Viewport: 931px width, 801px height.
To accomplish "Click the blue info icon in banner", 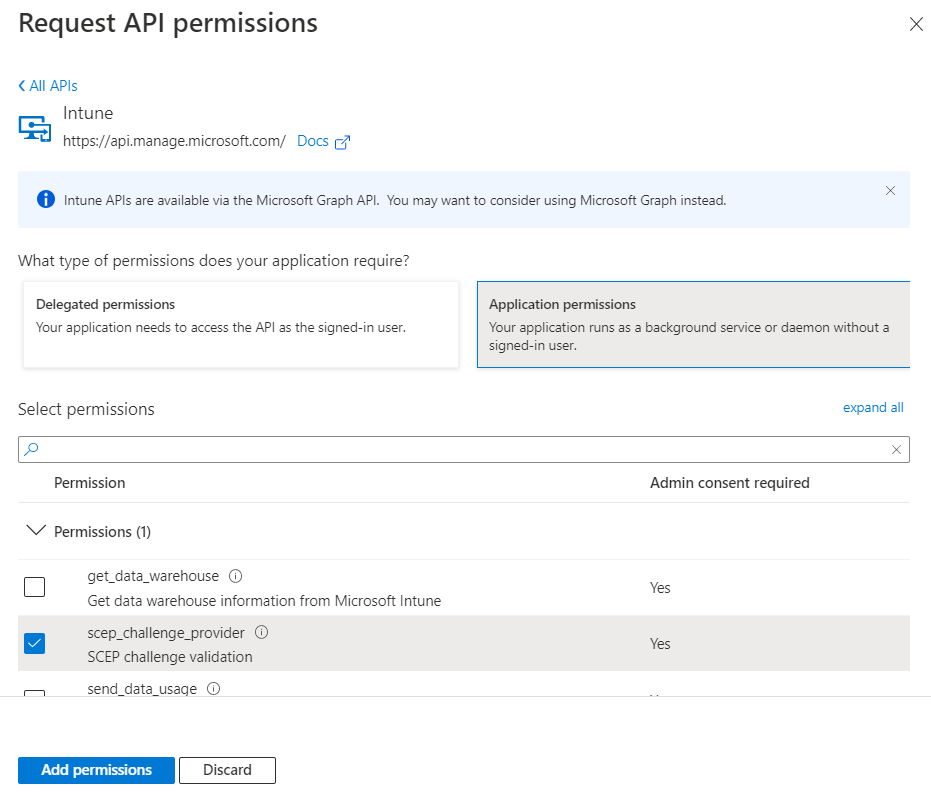I will tap(46, 200).
